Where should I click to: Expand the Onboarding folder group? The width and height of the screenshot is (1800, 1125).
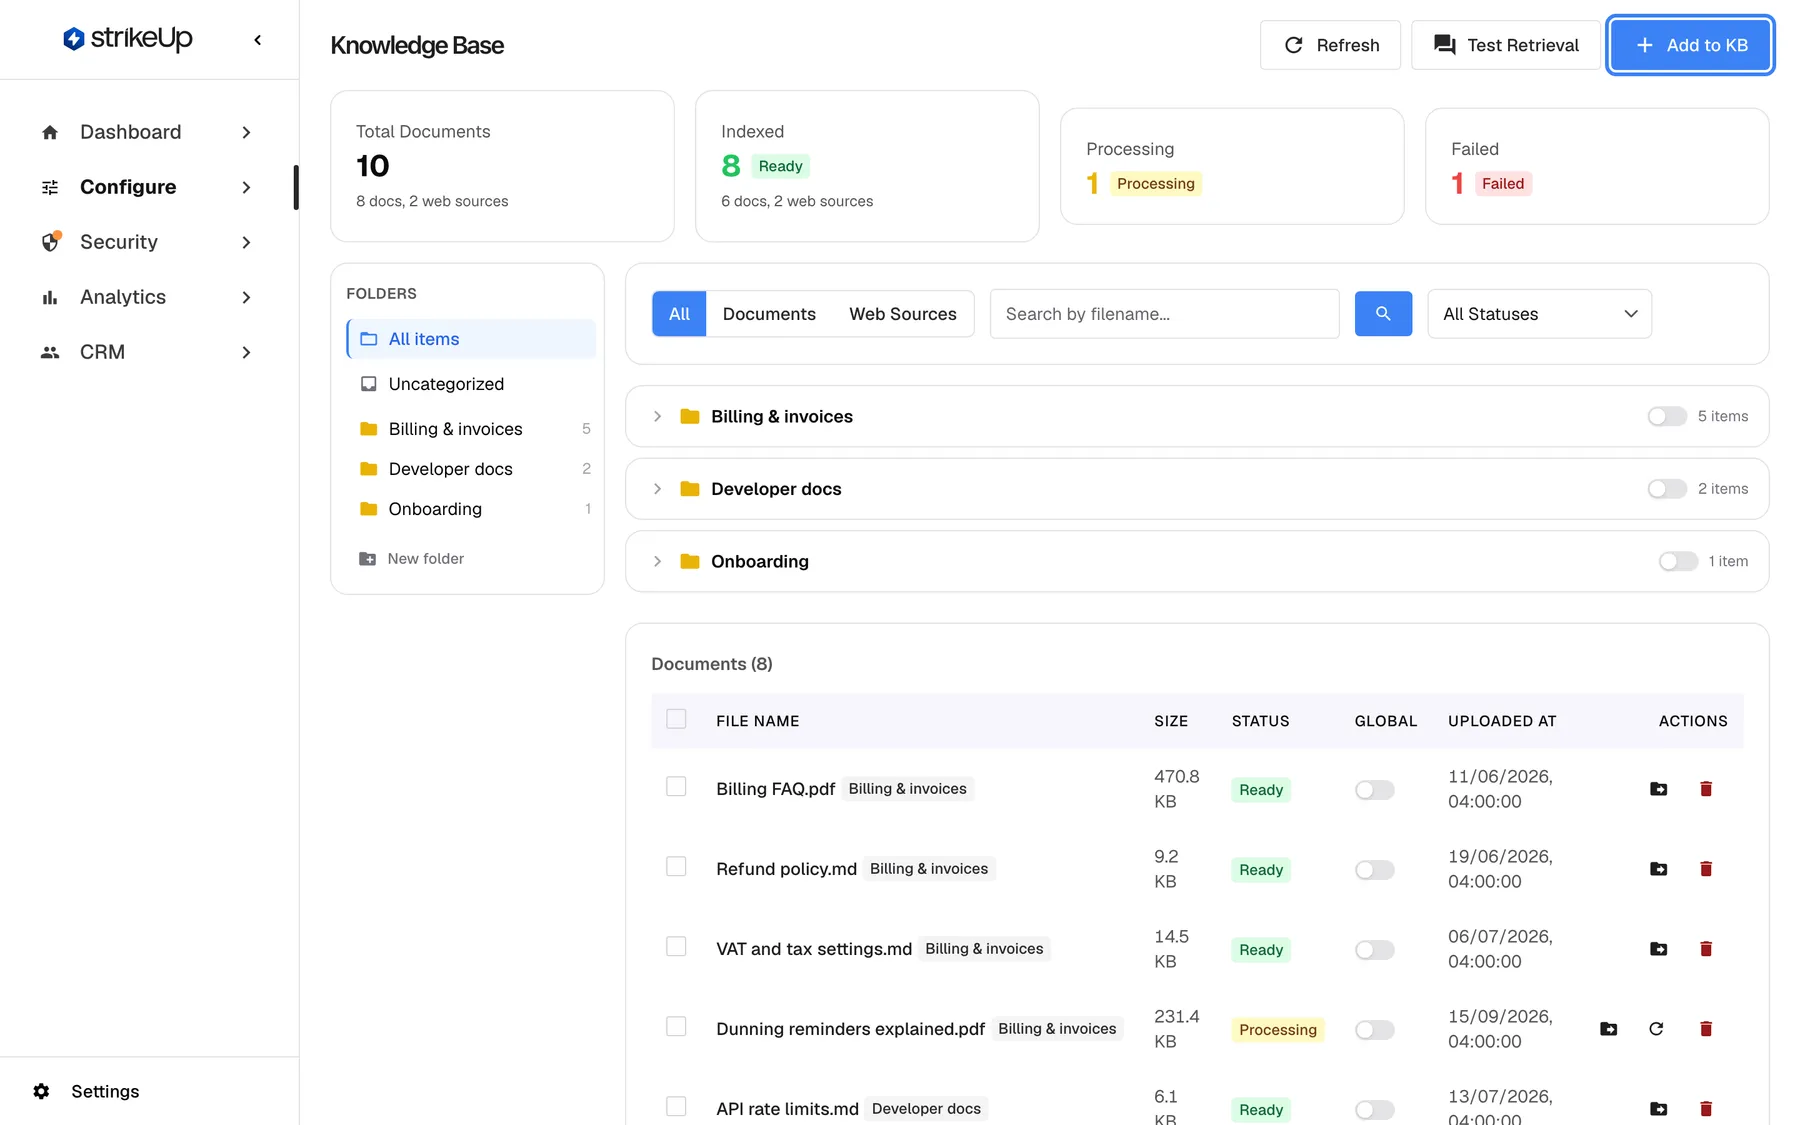pyautogui.click(x=657, y=561)
